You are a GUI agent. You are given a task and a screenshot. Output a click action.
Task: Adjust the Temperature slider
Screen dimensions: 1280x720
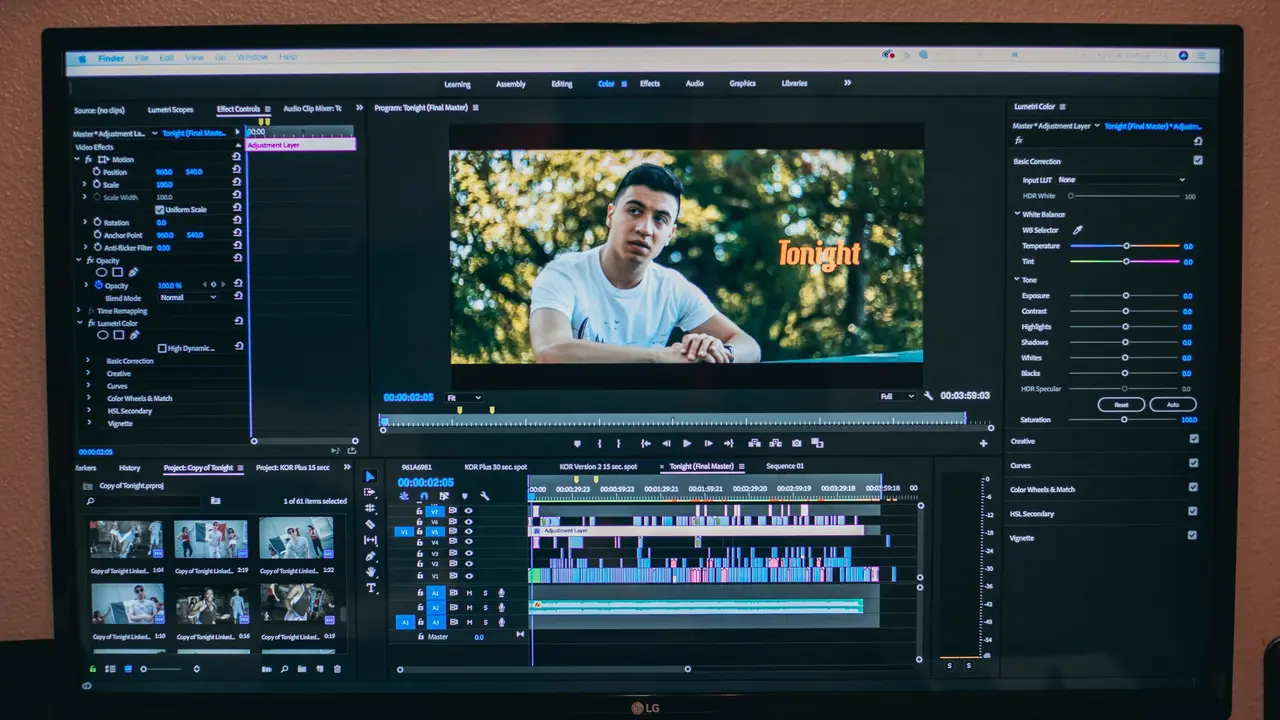(1126, 245)
